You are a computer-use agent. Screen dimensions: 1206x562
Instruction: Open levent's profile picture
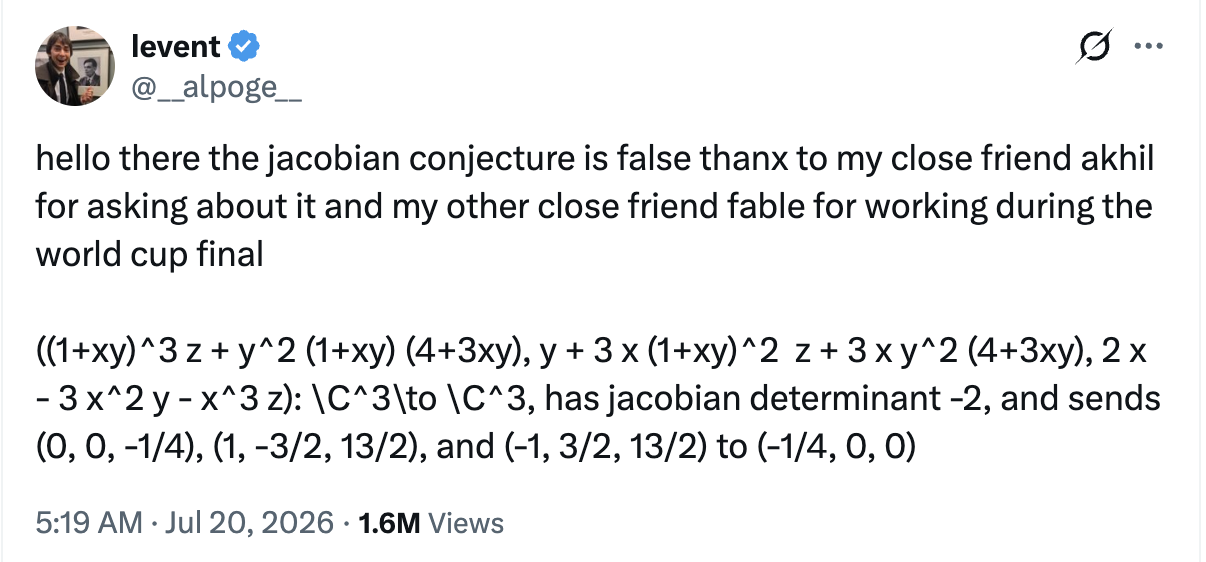tap(75, 65)
